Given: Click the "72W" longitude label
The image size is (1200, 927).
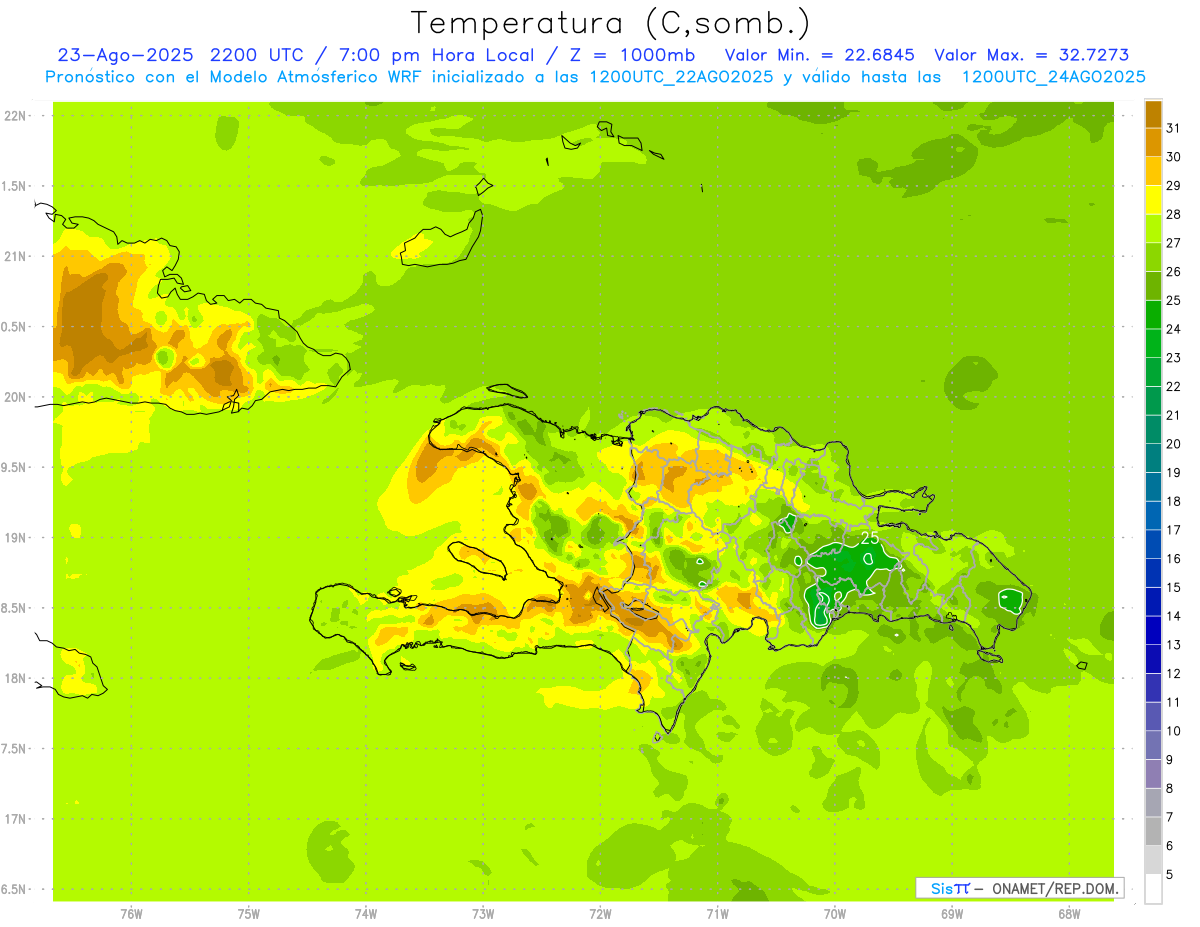Looking at the screenshot, I should pos(600,914).
